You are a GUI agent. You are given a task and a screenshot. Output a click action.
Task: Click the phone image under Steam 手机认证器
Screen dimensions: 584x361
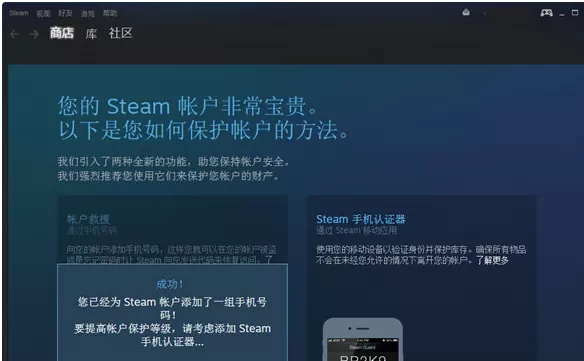pos(363,339)
